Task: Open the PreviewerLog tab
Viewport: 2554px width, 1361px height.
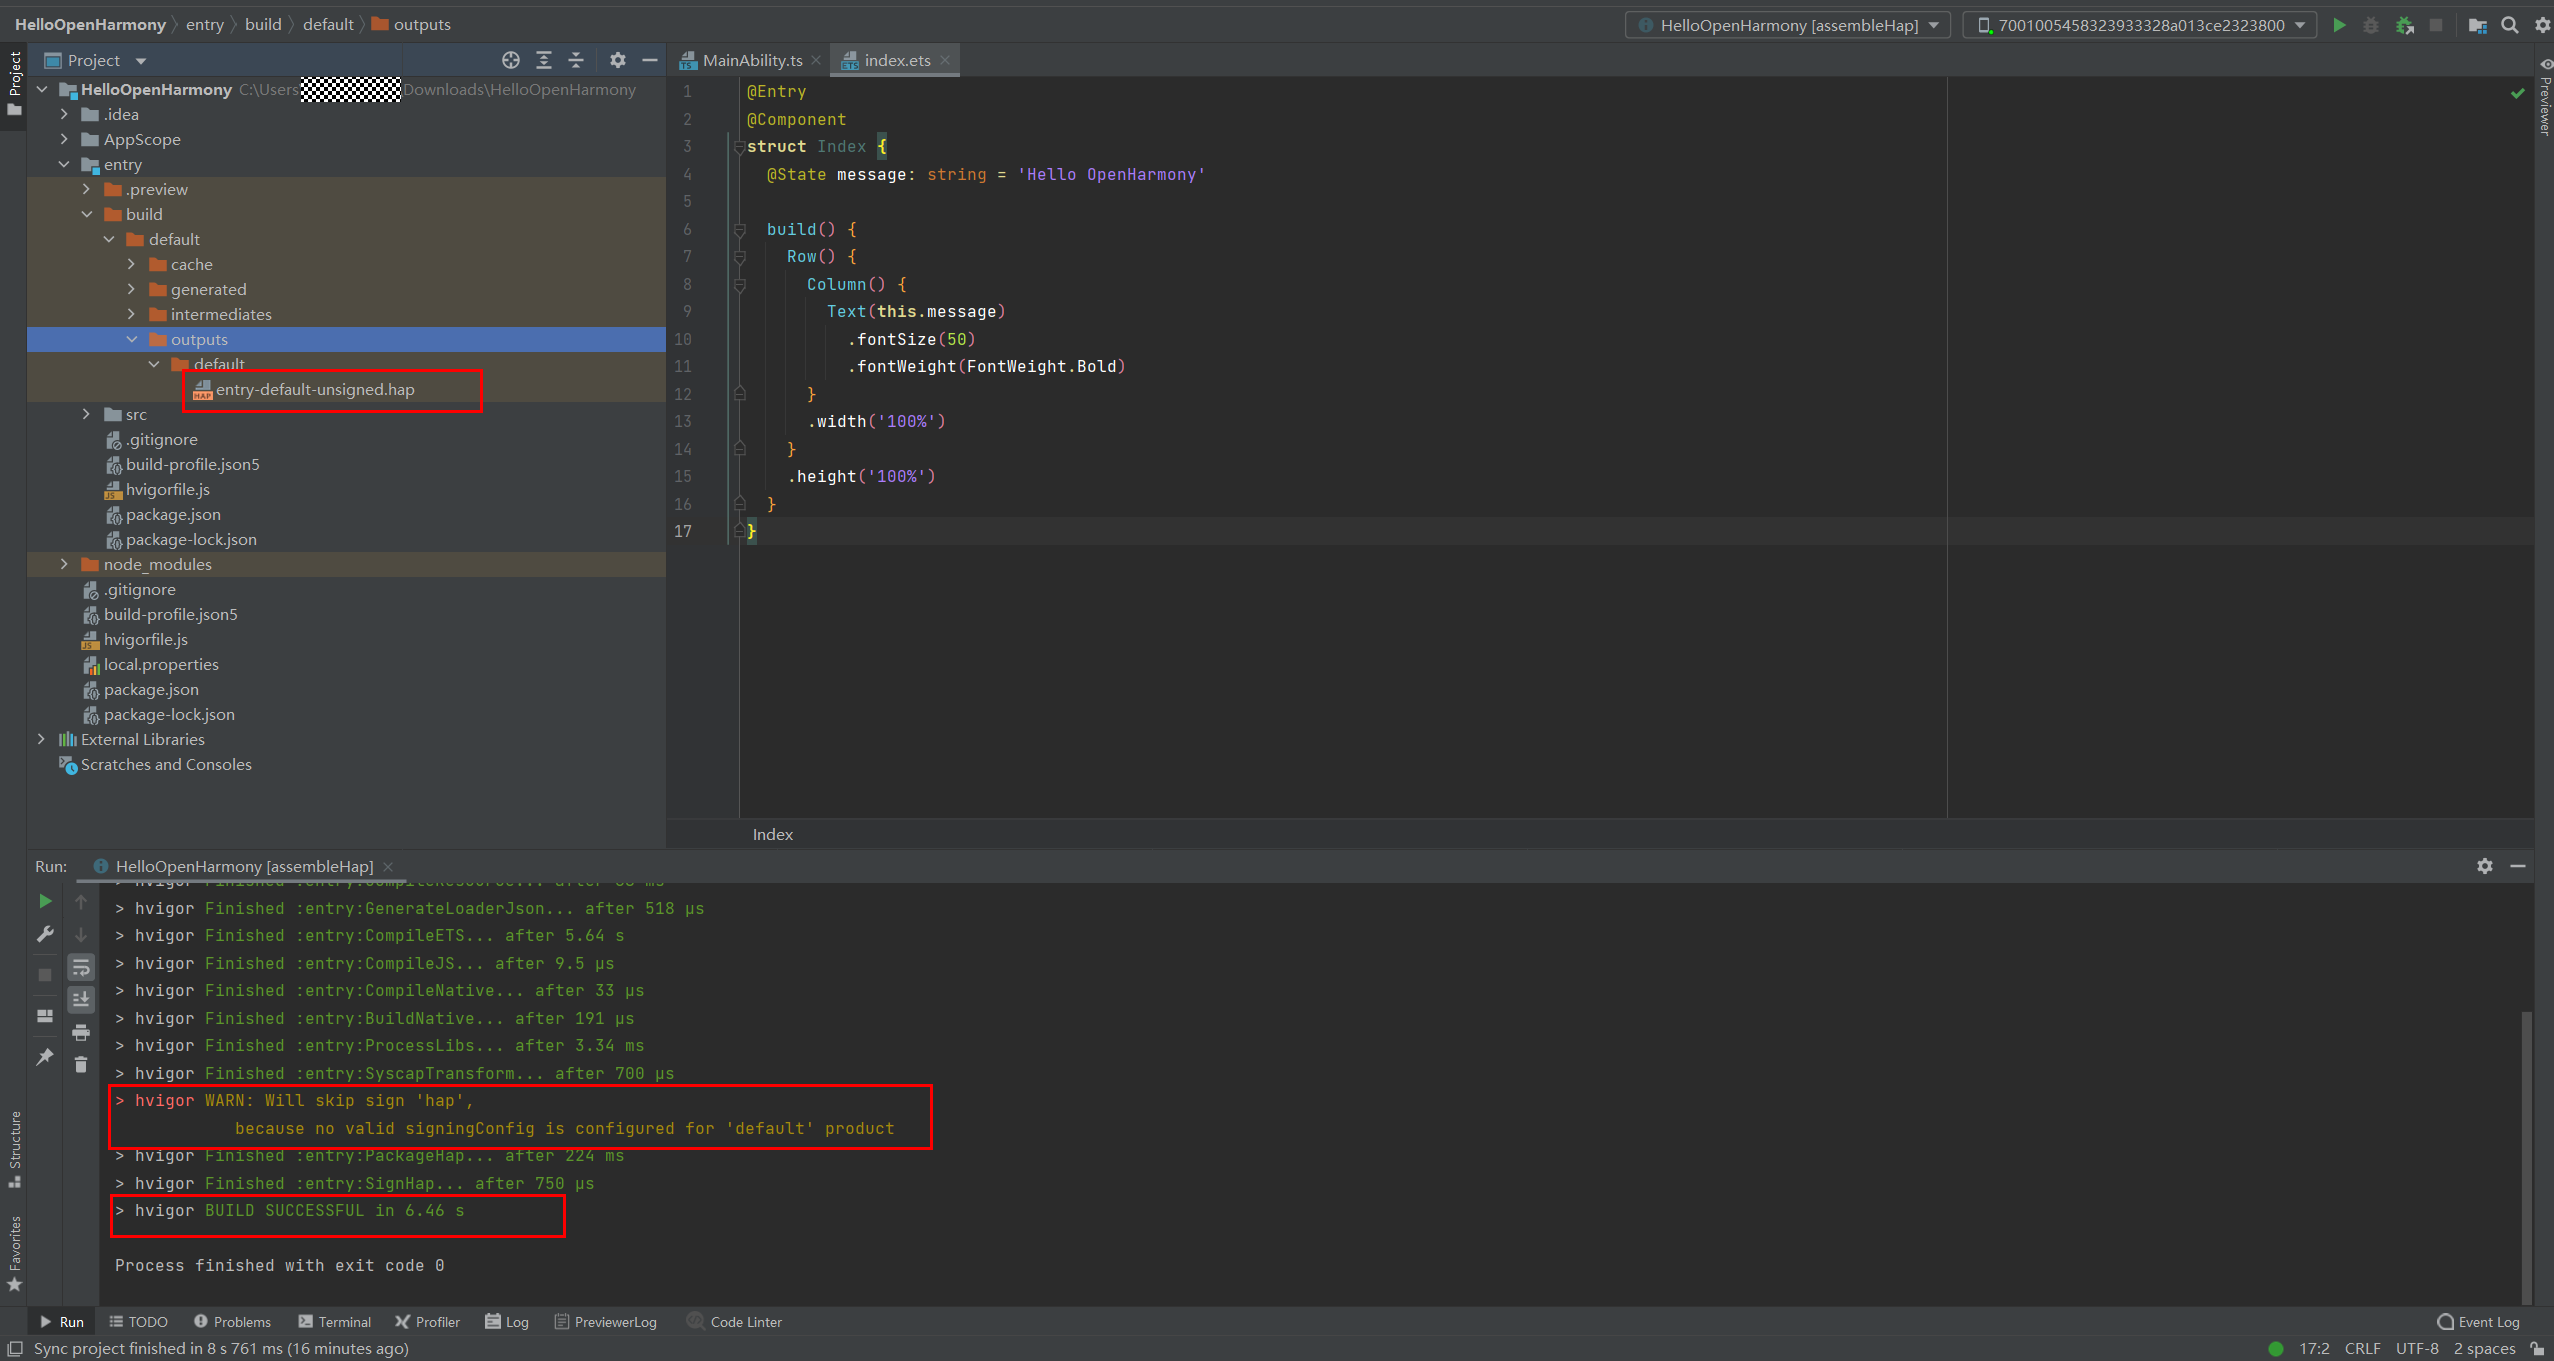Action: click(606, 1322)
